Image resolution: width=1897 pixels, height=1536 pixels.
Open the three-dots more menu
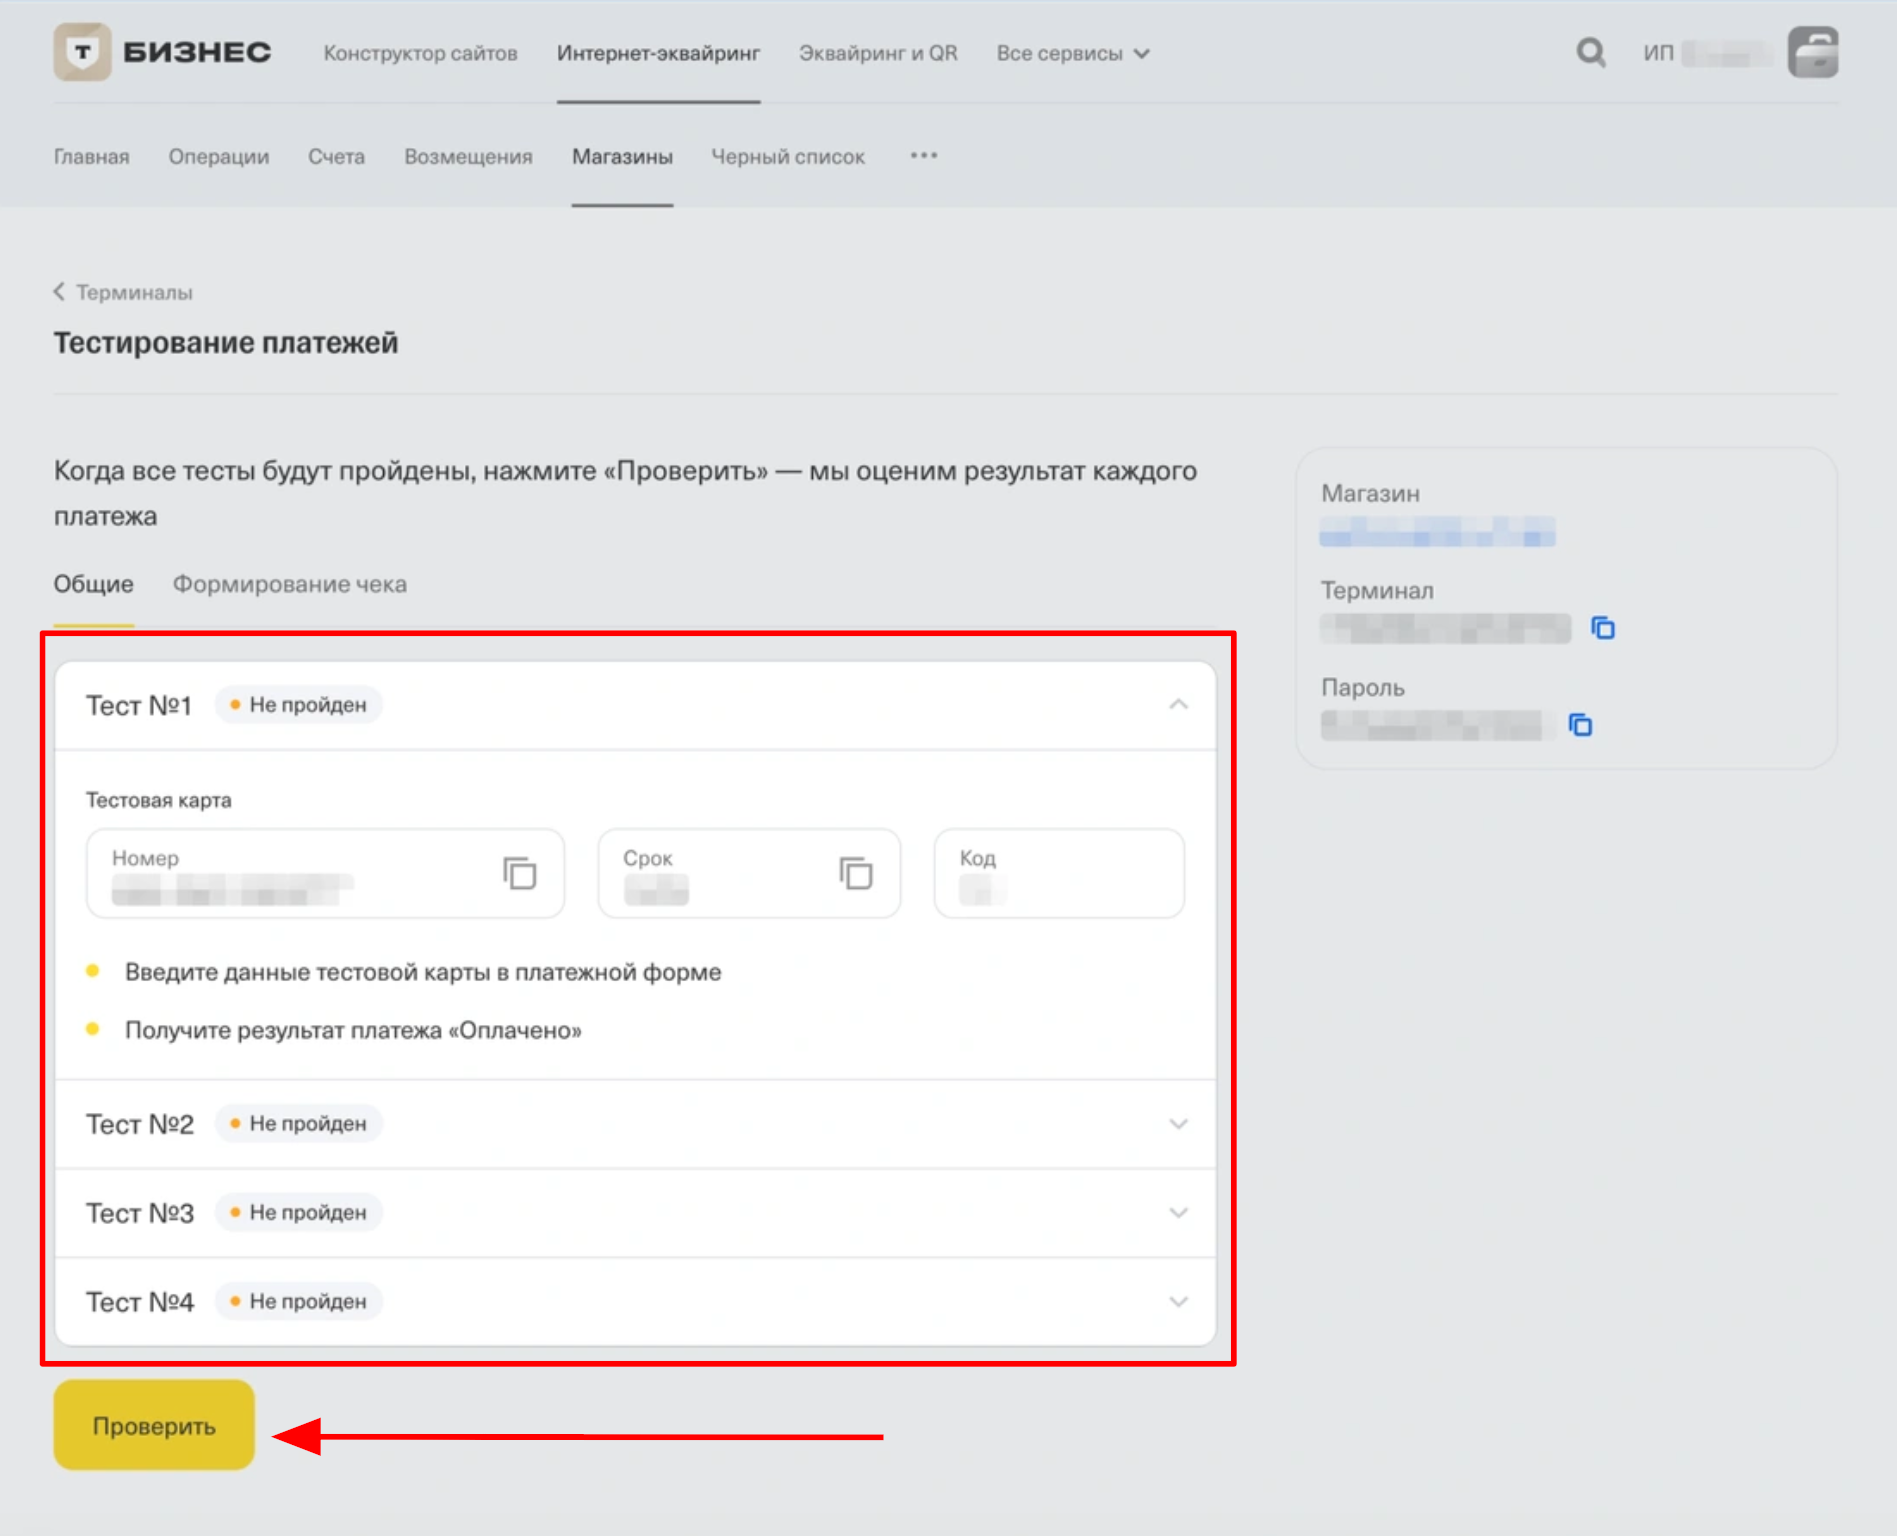point(923,156)
